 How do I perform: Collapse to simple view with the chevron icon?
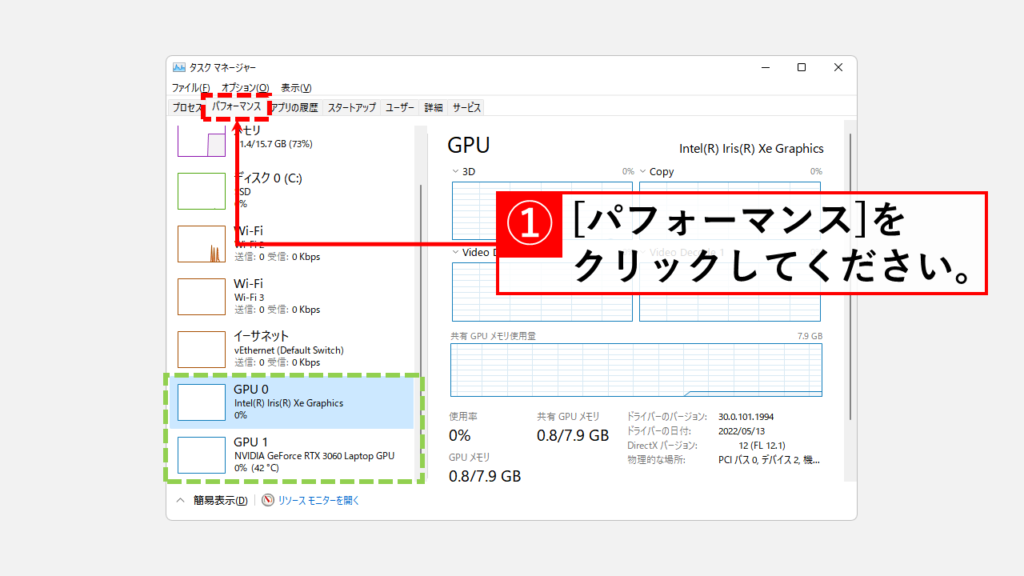(180, 500)
